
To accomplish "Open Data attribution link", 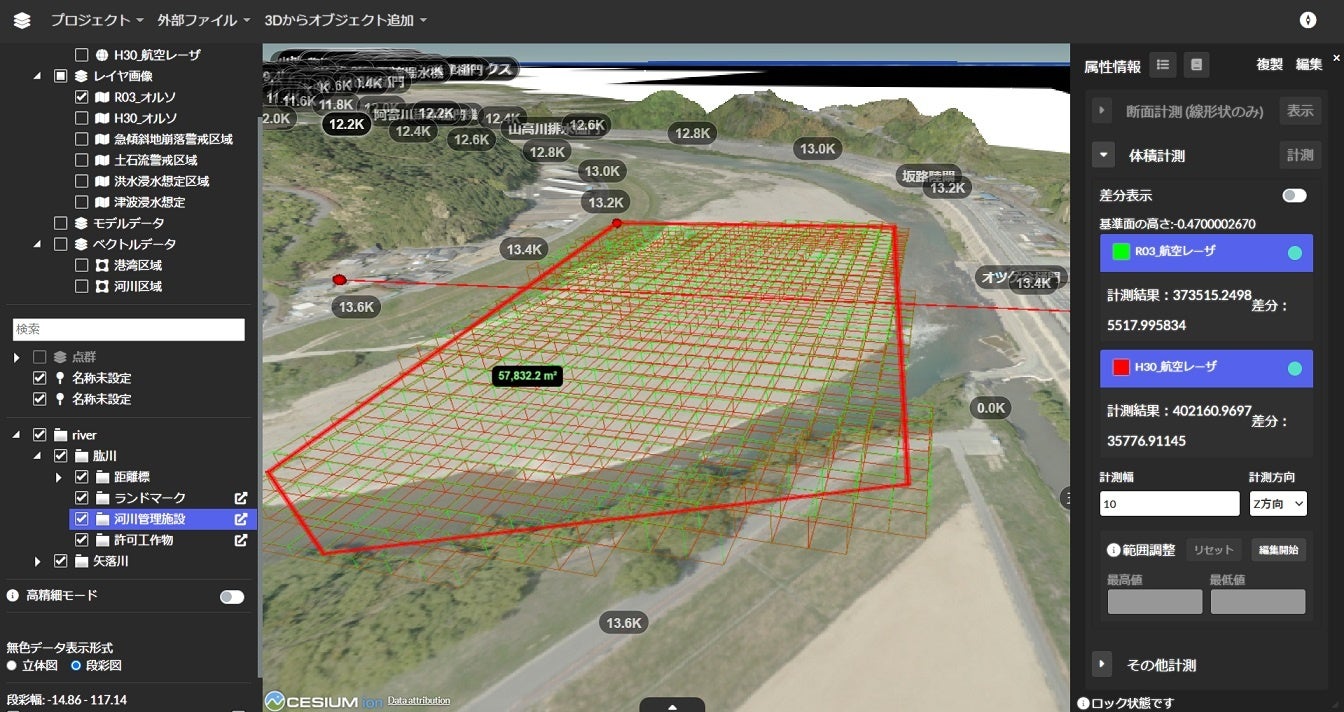I will point(419,700).
